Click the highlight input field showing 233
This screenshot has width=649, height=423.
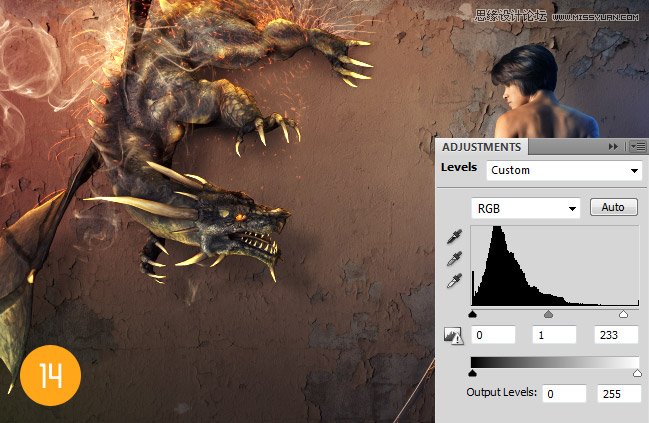[615, 335]
